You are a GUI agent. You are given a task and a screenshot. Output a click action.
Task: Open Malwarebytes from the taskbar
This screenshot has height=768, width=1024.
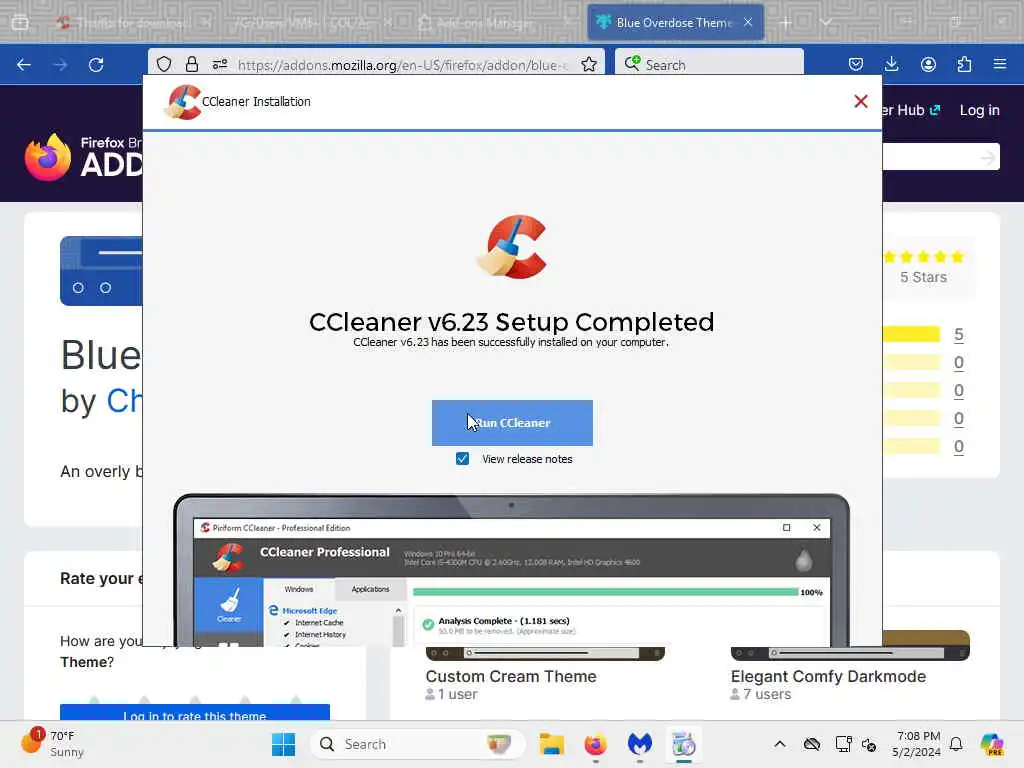click(x=639, y=744)
